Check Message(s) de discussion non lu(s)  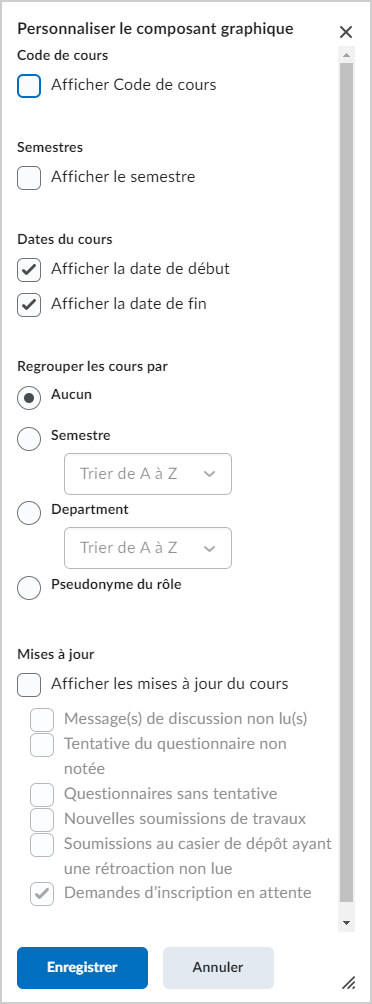click(x=42, y=720)
